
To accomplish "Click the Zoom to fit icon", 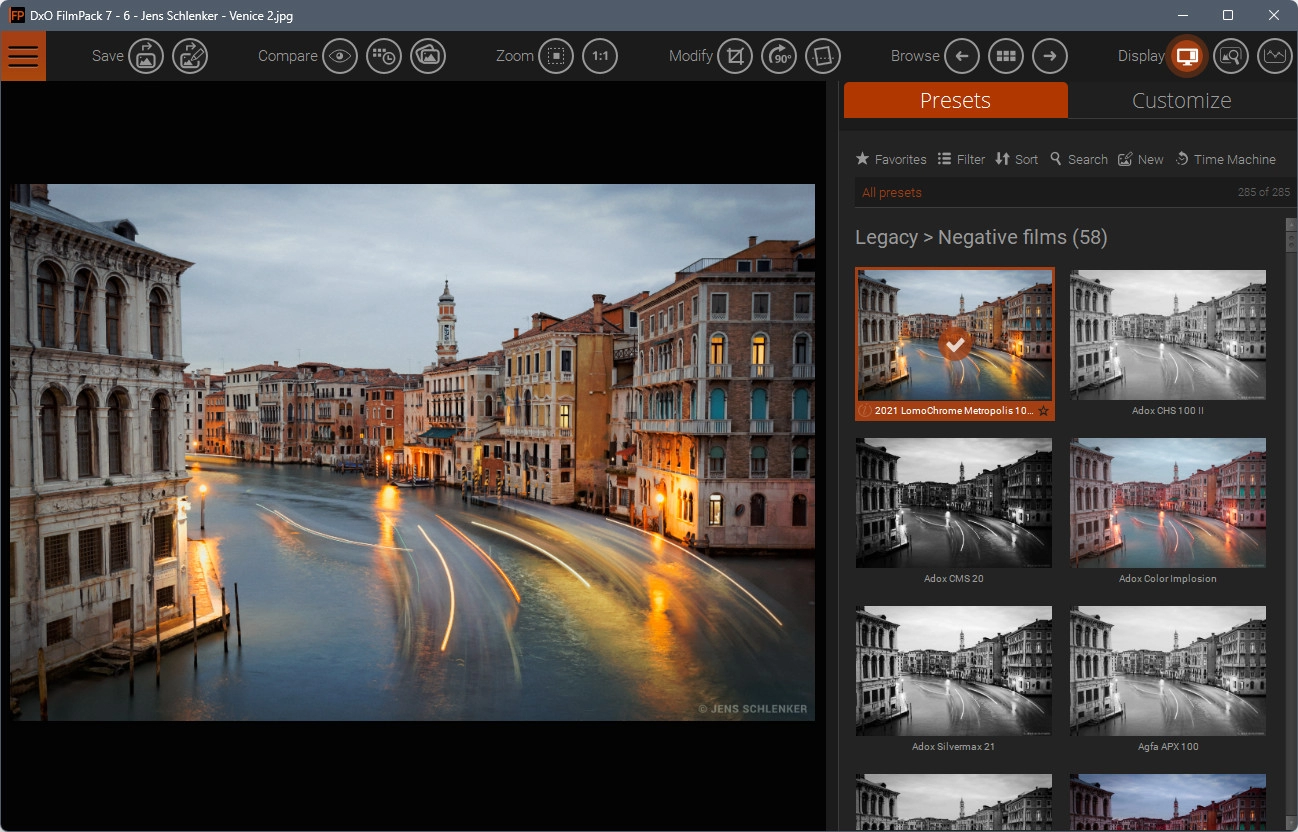I will click(x=556, y=56).
